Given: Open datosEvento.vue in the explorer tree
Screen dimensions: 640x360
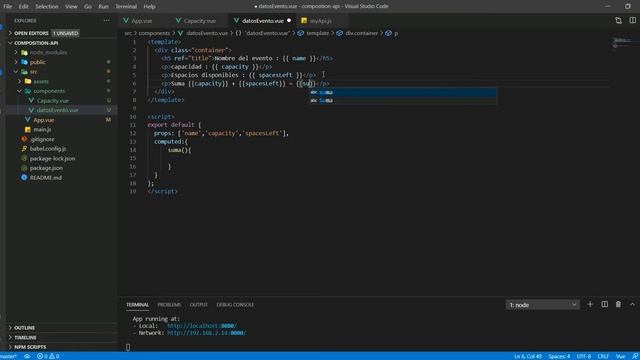Looking at the screenshot, I should [x=57, y=110].
